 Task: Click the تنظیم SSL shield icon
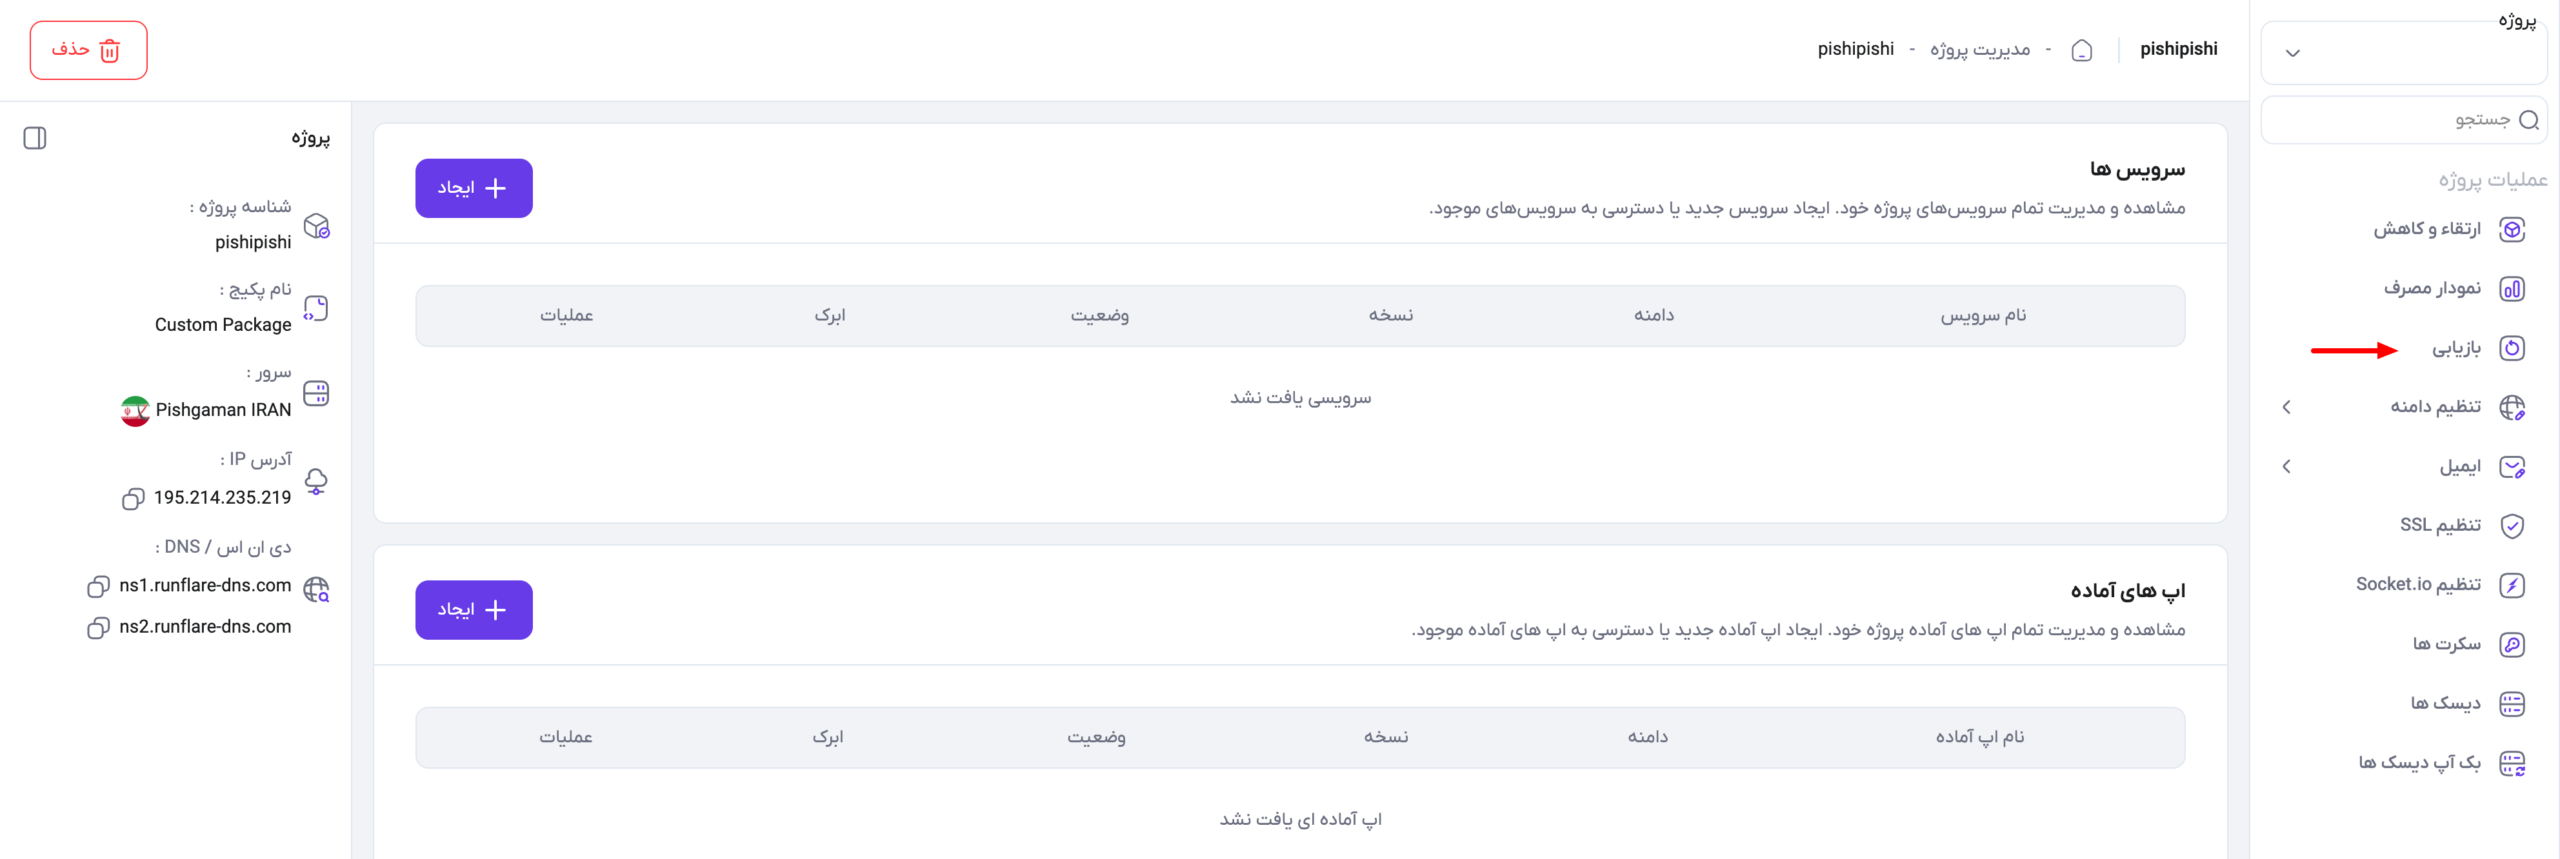click(x=2512, y=526)
